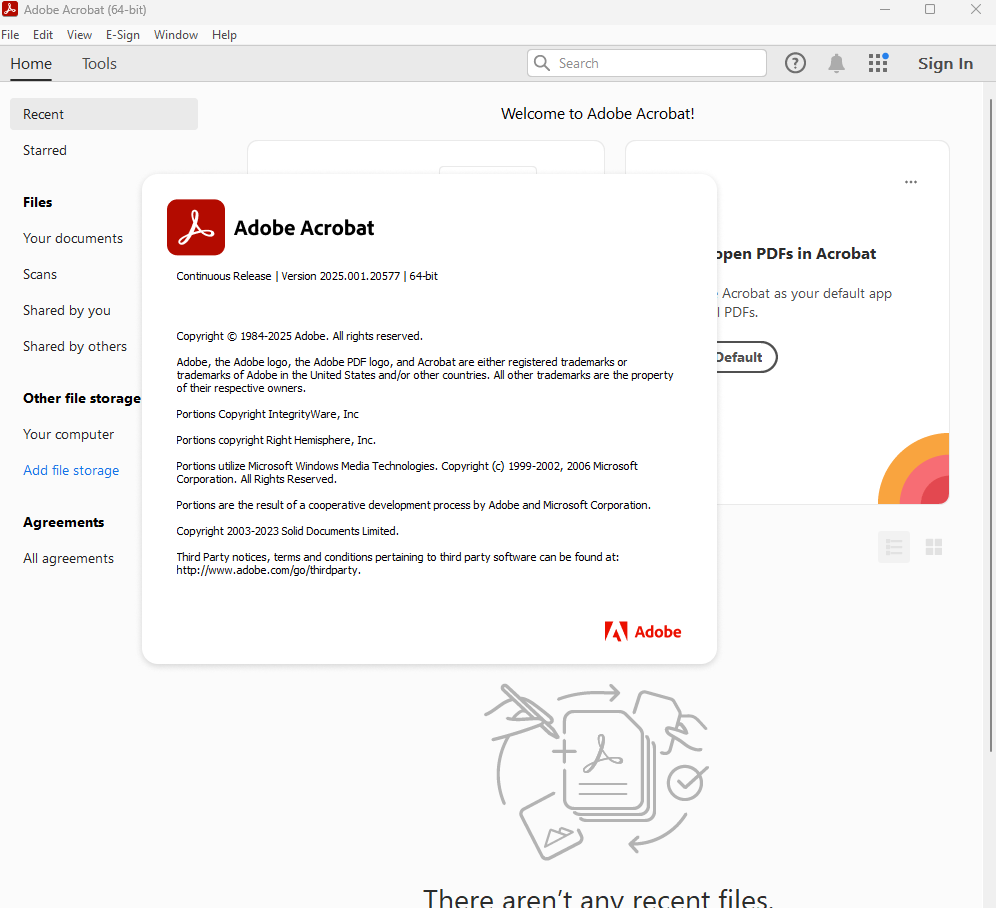Open the E-Sign menu
The image size is (996, 908).
[123, 35]
